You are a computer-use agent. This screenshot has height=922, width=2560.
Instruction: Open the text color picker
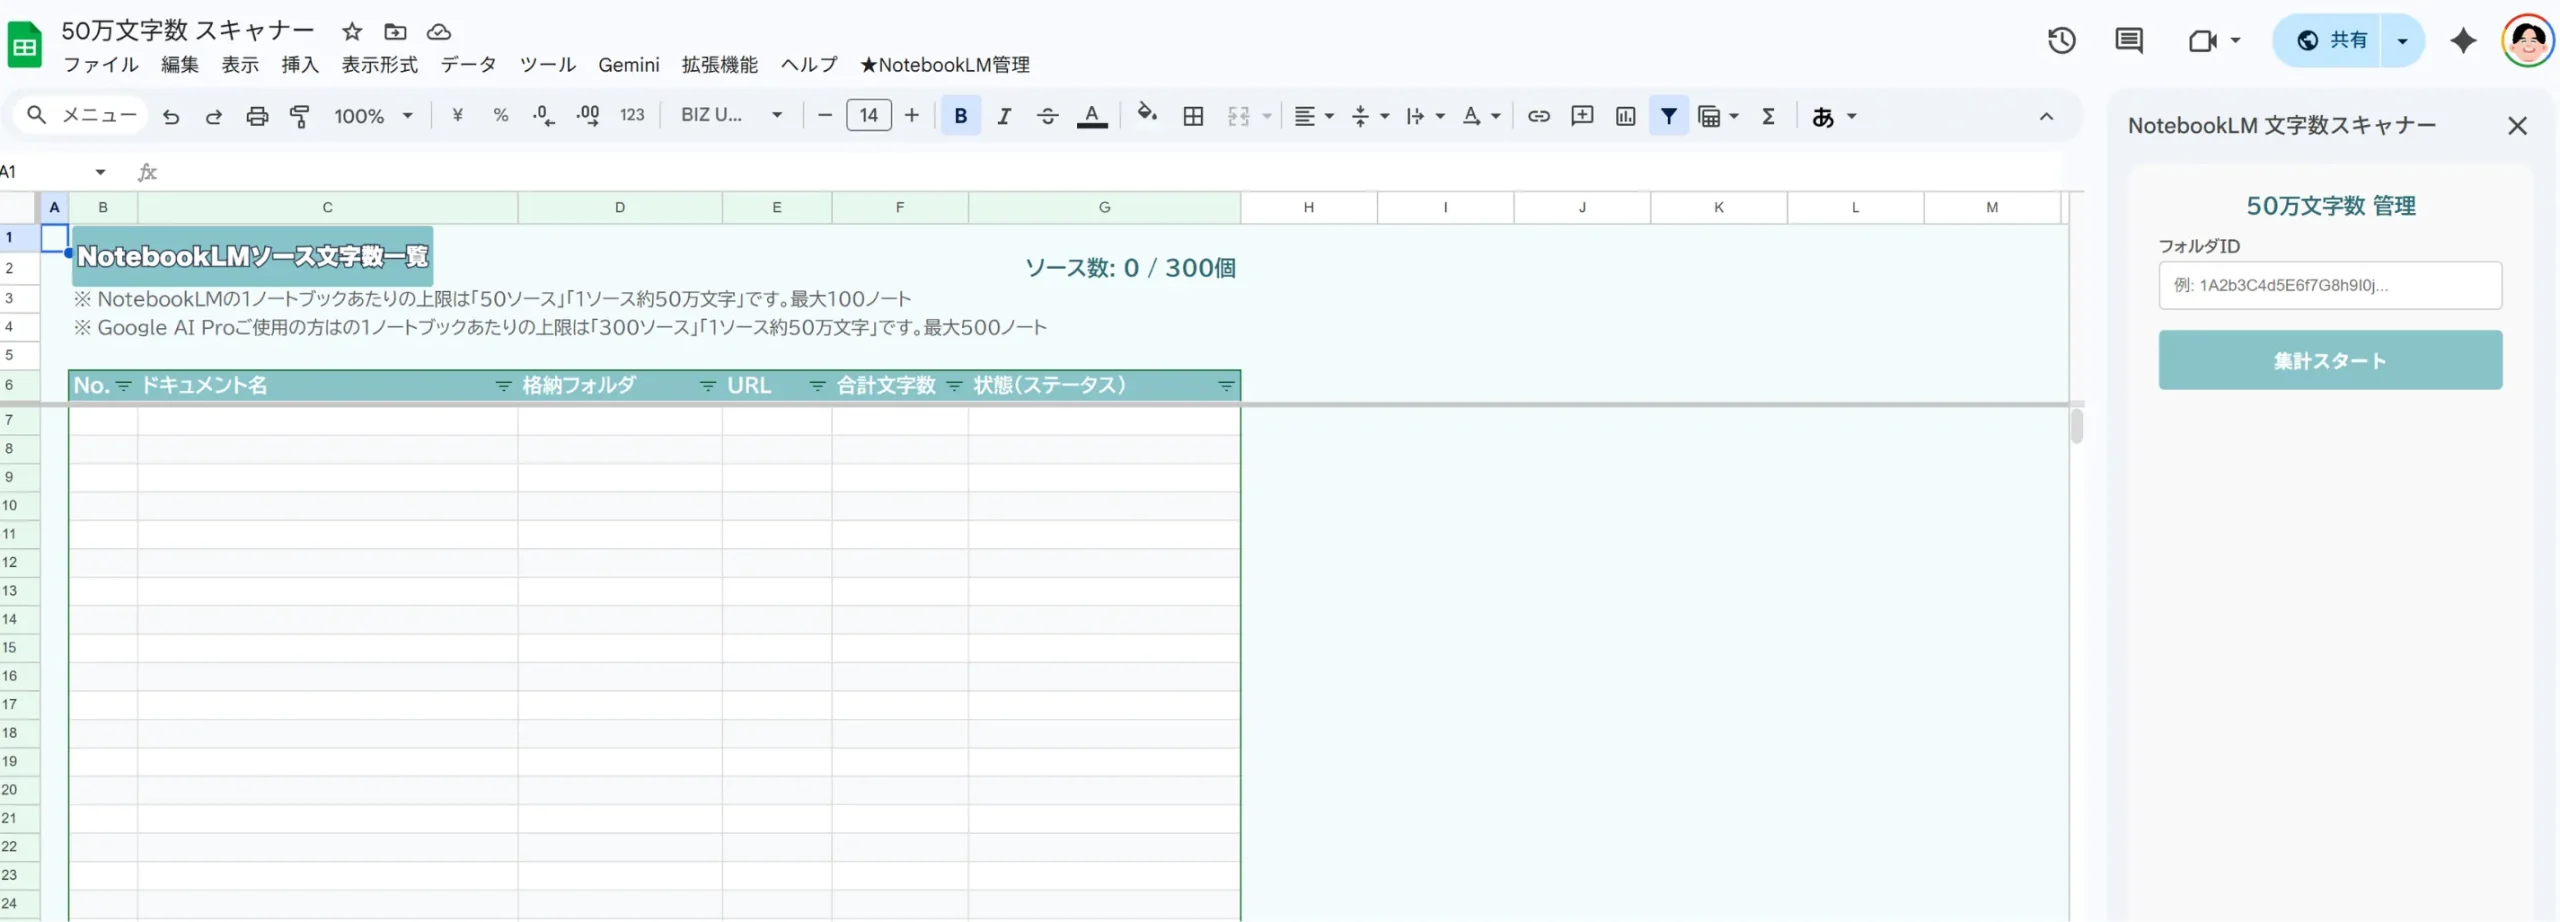coord(1092,116)
